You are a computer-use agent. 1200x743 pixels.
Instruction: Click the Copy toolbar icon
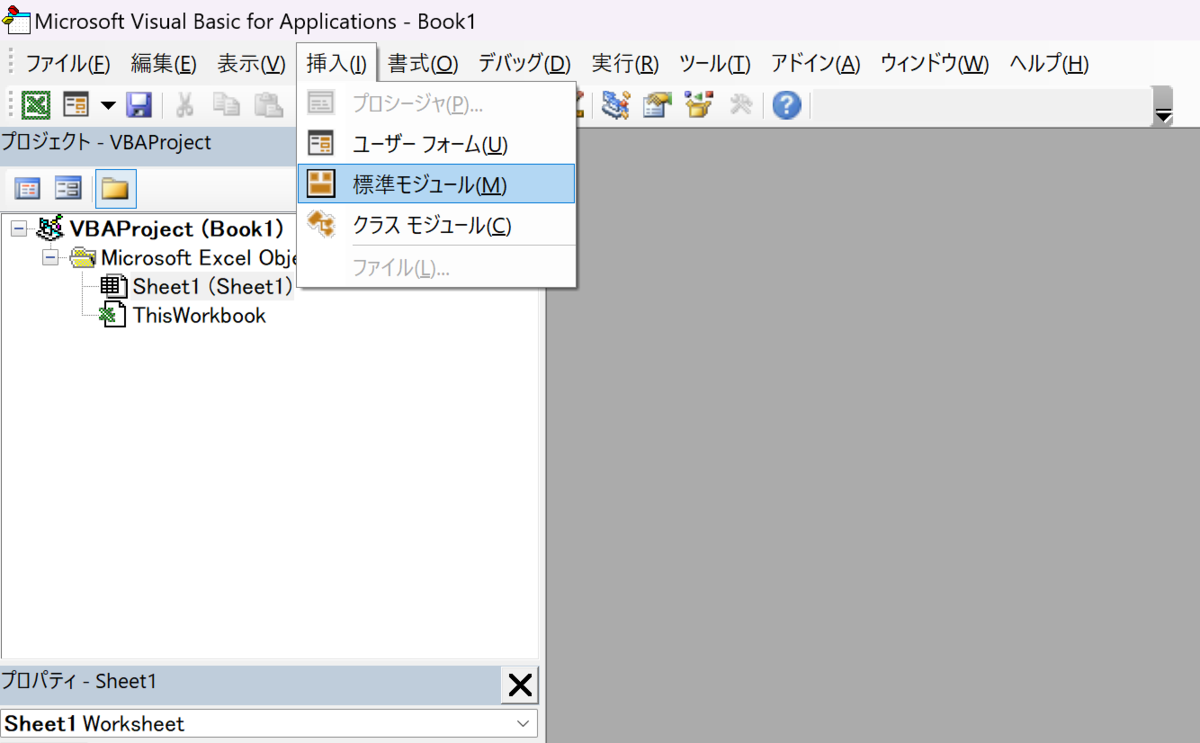pyautogui.click(x=227, y=105)
